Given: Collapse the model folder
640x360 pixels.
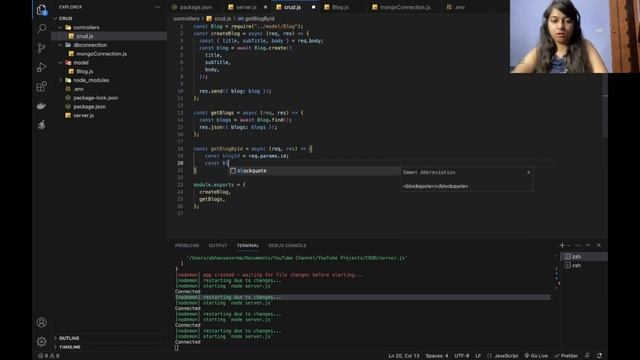Looking at the screenshot, I should pyautogui.click(x=60, y=62).
